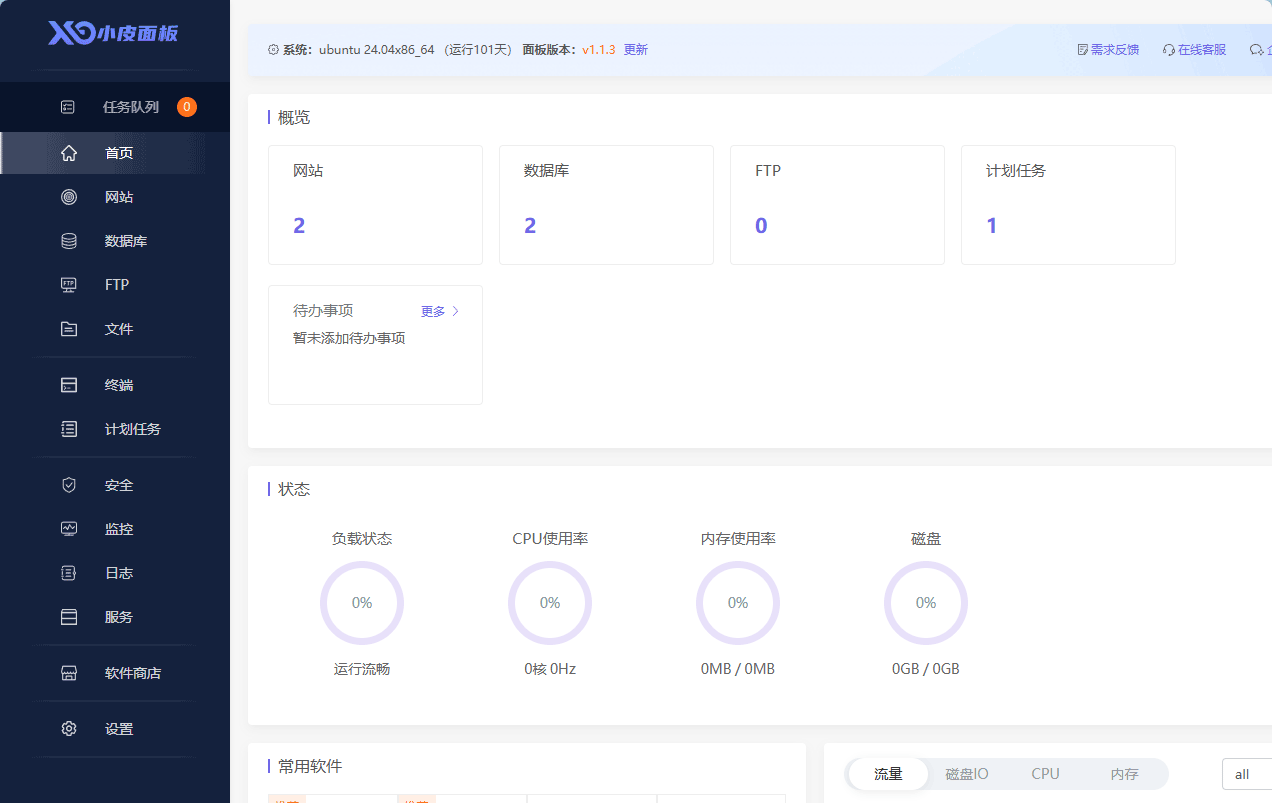The image size is (1272, 803).
Task: Click the 小皮面板 logo
Action: click(x=113, y=33)
